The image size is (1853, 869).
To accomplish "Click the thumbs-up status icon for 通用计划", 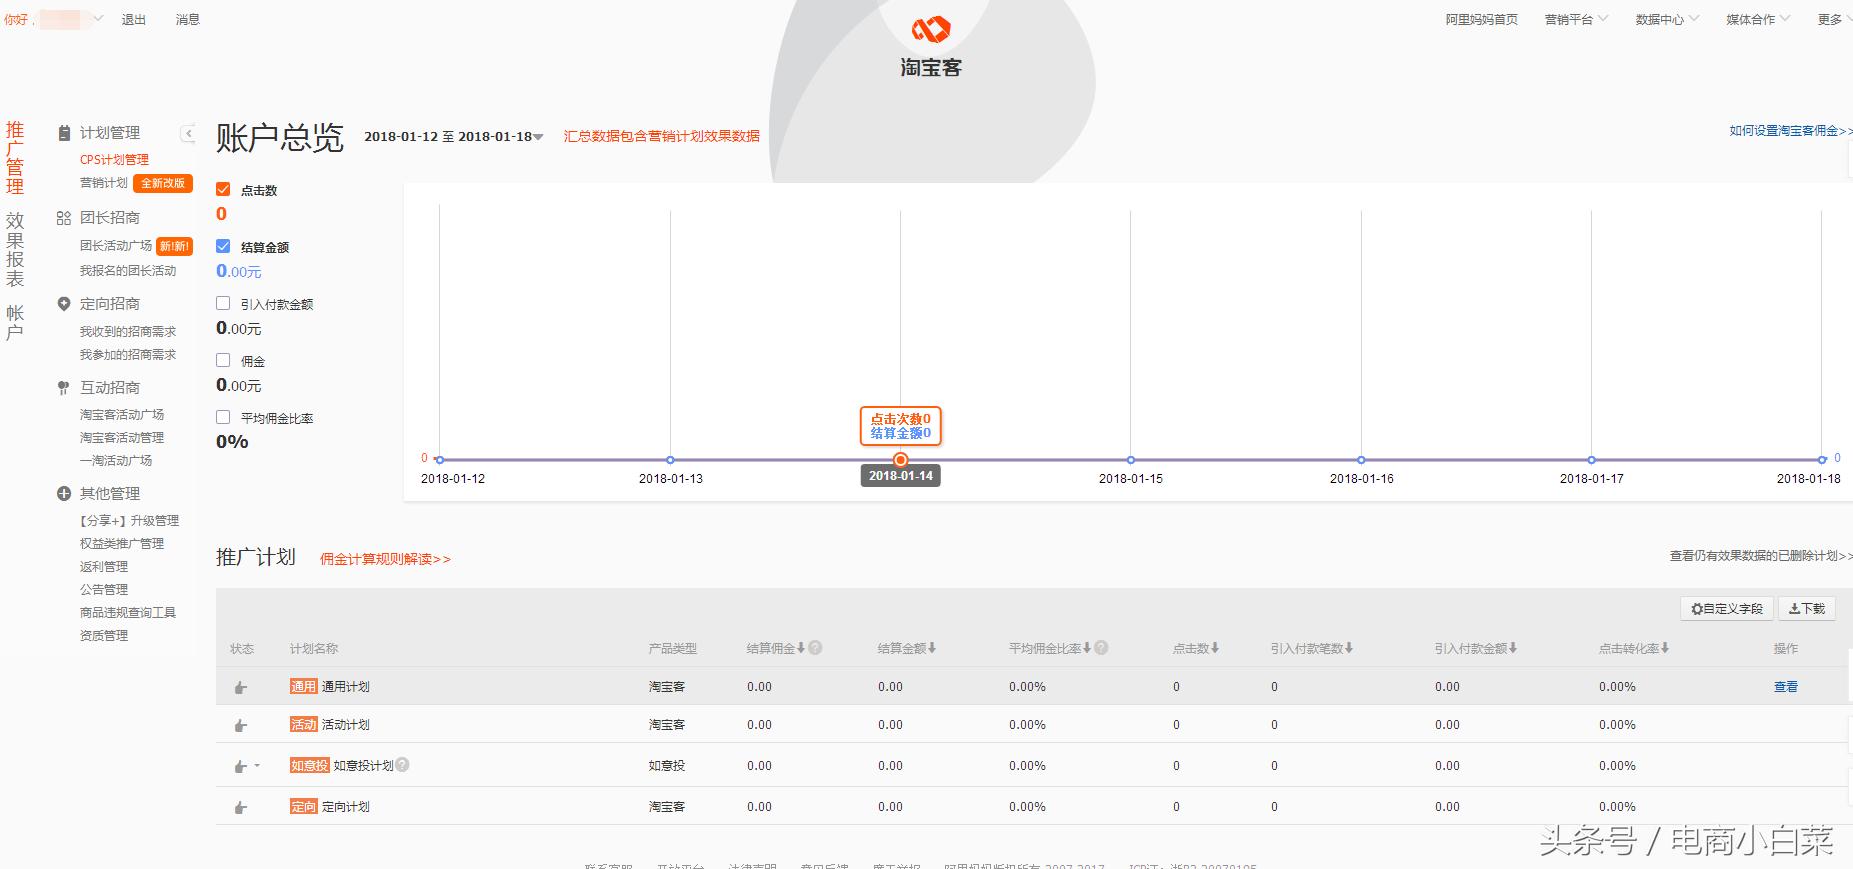I will pyautogui.click(x=240, y=688).
